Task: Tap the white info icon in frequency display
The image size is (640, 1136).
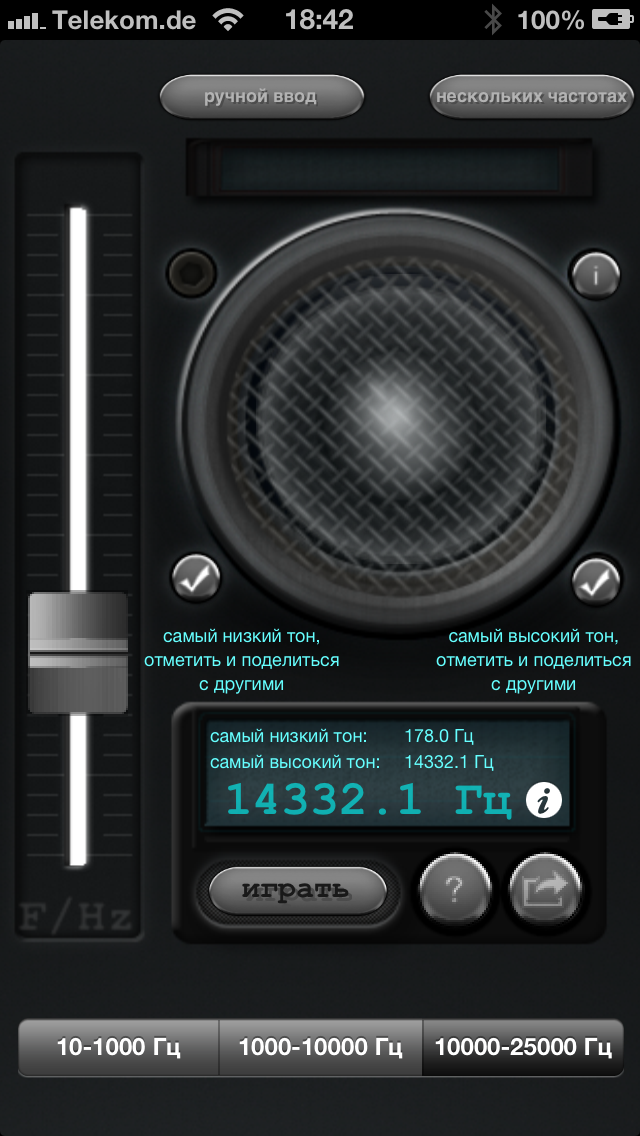Action: click(x=544, y=801)
